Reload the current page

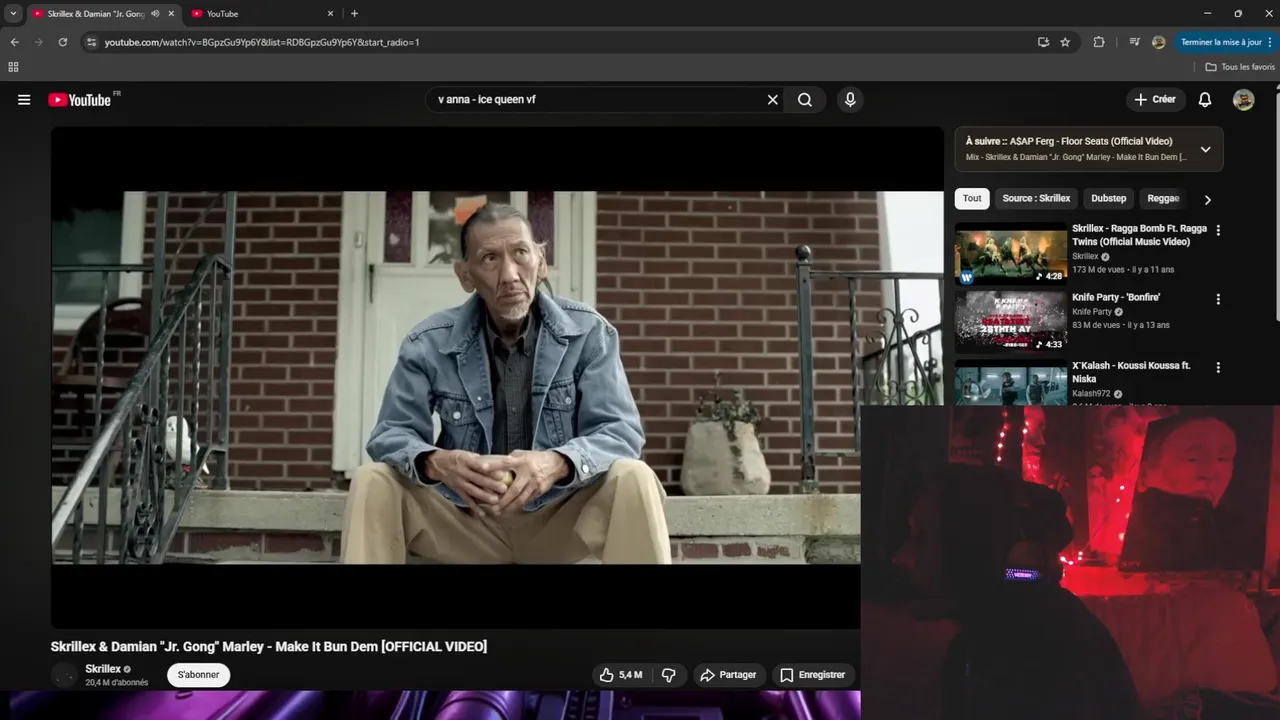[62, 42]
